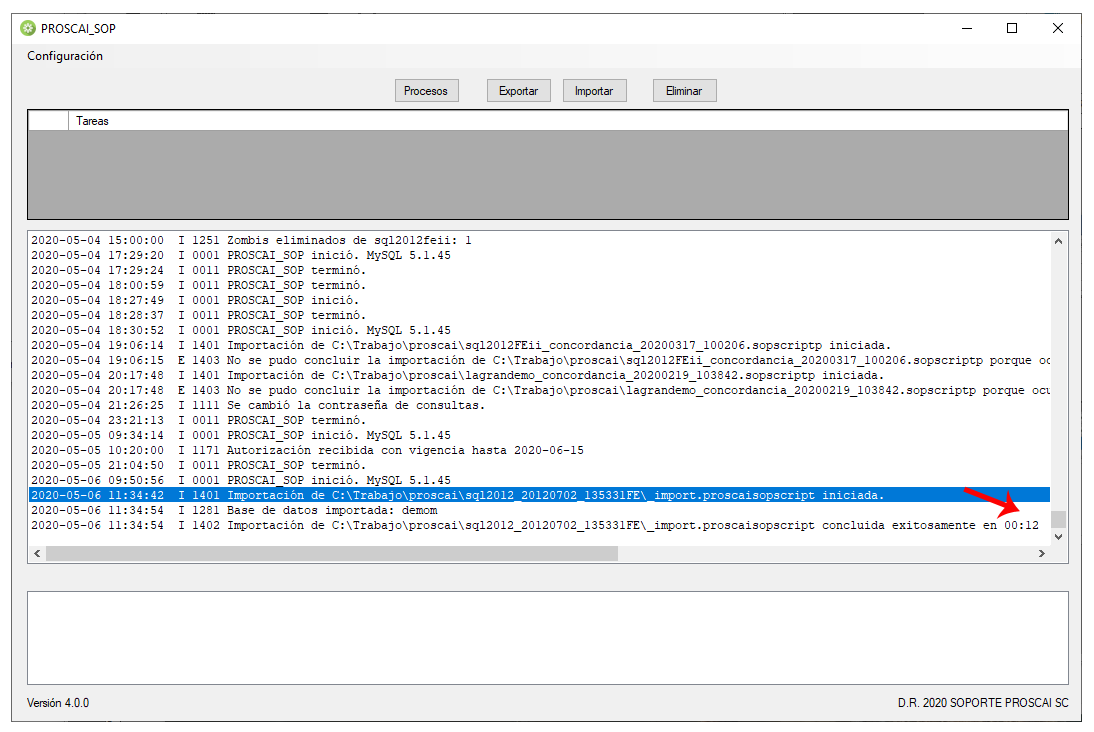Select the log line dated 2020-05-04 18:30:52
The height and width of the screenshot is (732, 1094).
[x=539, y=330]
